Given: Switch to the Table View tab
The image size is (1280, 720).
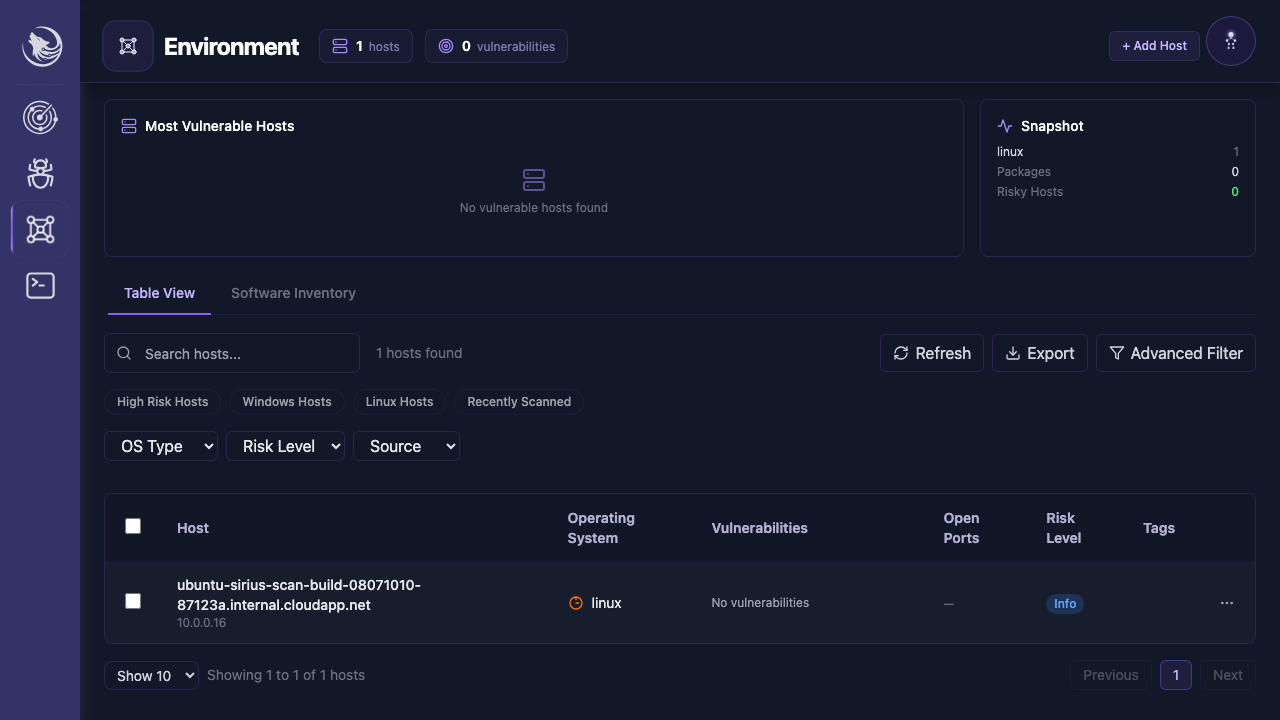Looking at the screenshot, I should click(x=159, y=293).
